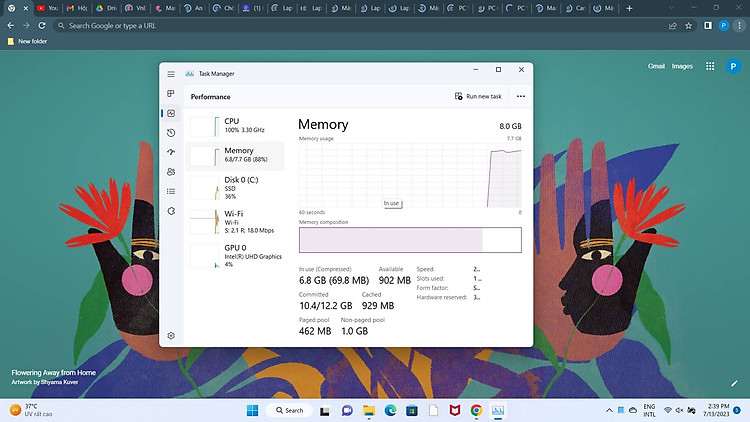Select the Memory performance entry in list
The width and height of the screenshot is (750, 422).
pyautogui.click(x=235, y=155)
